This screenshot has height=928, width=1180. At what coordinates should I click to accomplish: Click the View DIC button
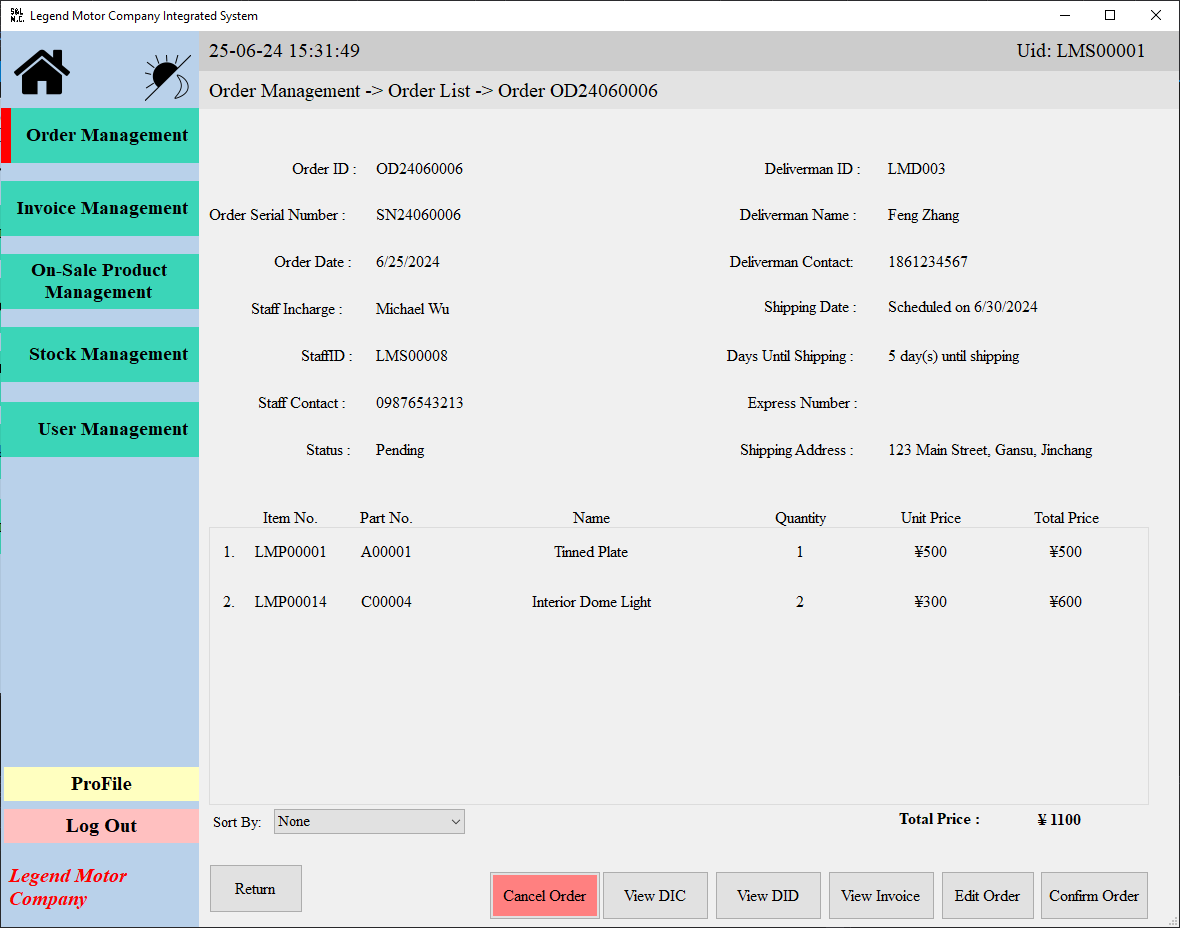coord(655,895)
